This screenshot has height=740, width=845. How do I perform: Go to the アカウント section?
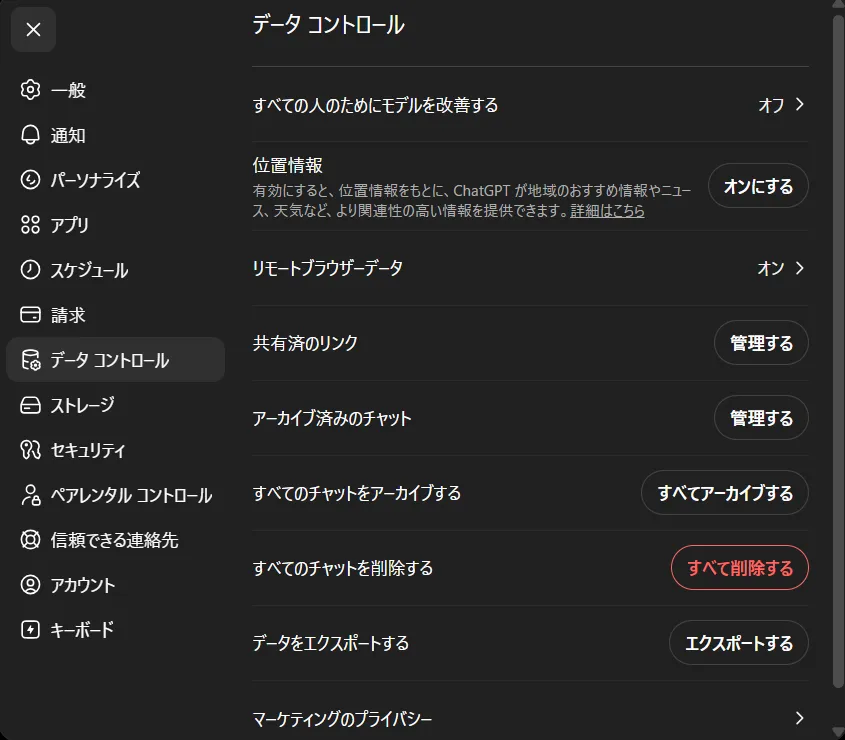tap(115, 585)
